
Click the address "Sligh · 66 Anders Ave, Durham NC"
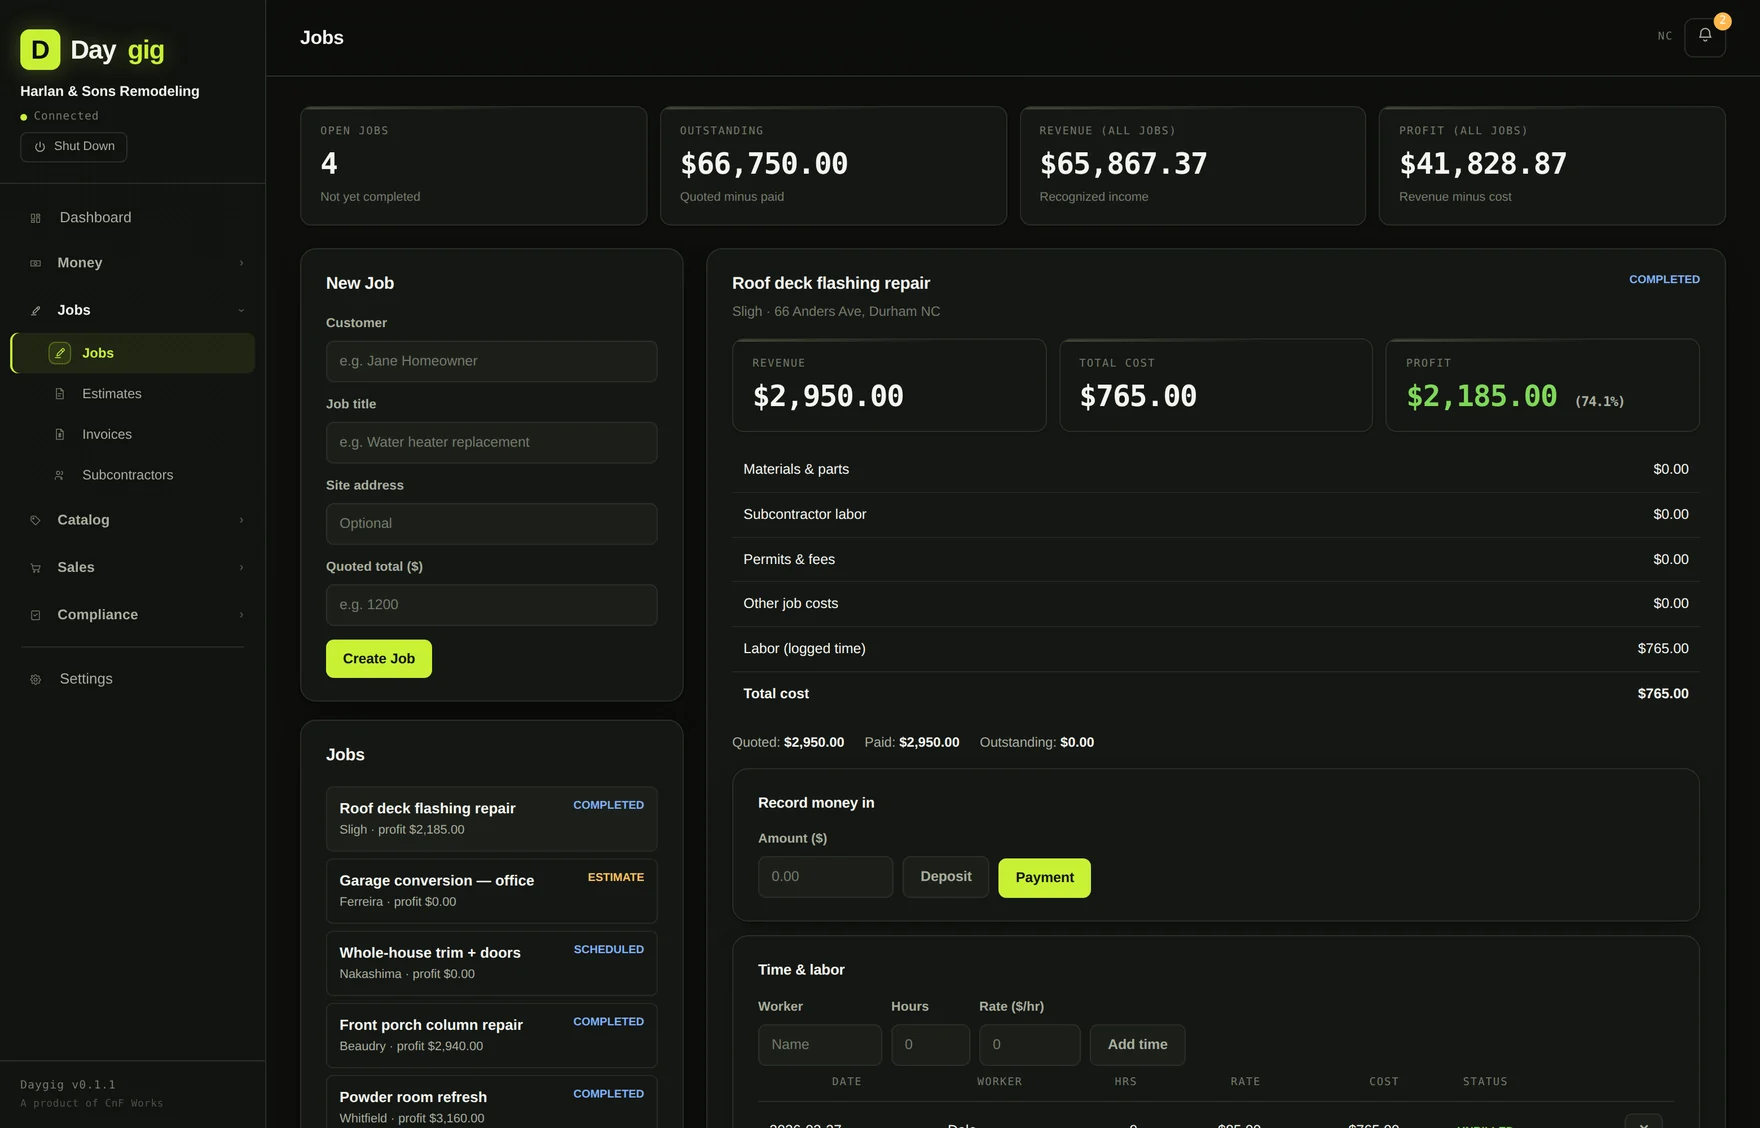(836, 312)
